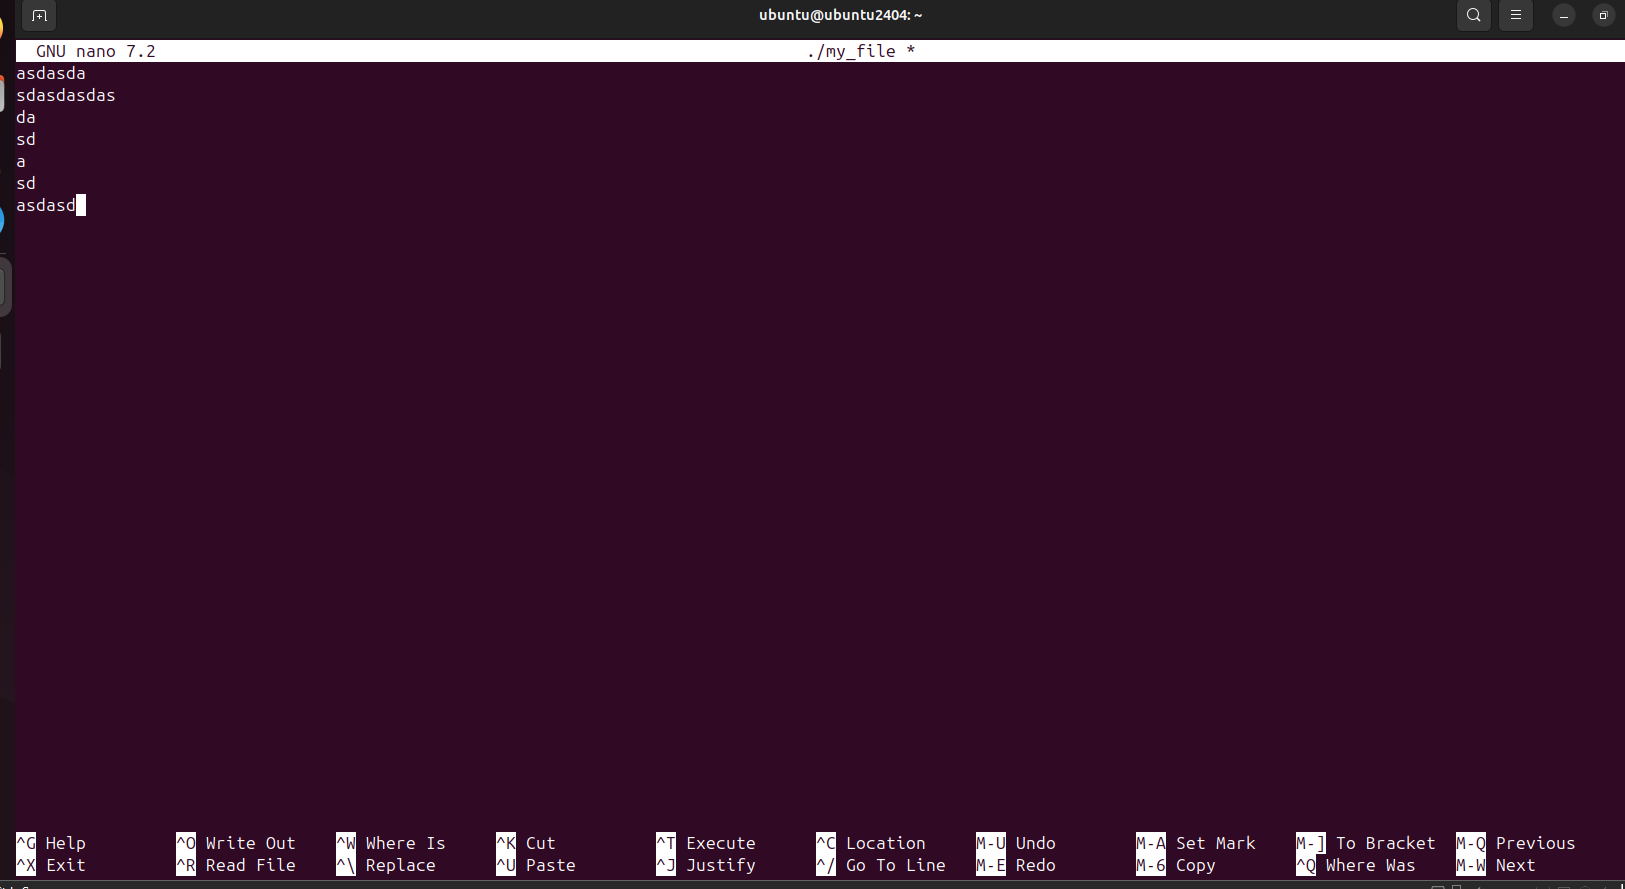
Task: Minimize the terminal window
Action: point(1564,16)
